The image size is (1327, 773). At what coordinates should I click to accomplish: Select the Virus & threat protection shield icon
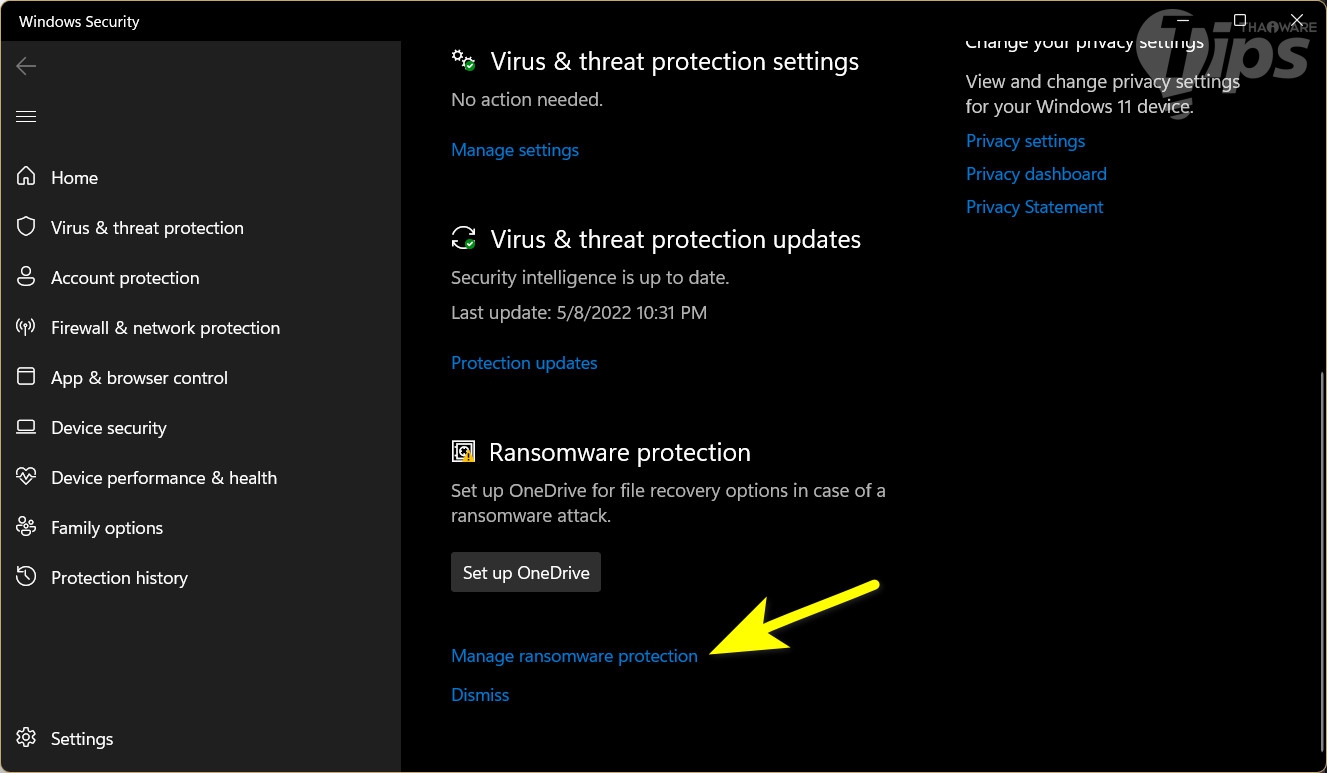coord(26,227)
